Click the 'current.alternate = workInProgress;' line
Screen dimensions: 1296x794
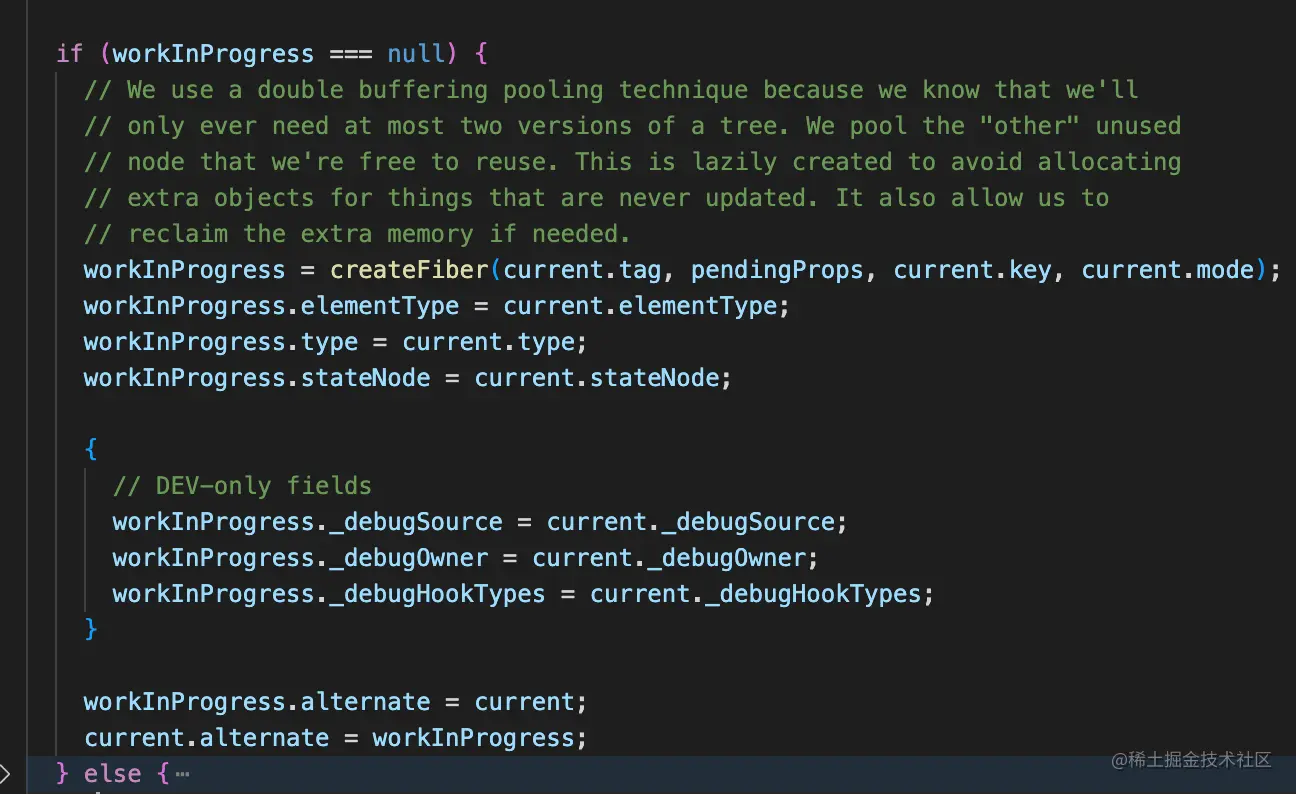336,738
